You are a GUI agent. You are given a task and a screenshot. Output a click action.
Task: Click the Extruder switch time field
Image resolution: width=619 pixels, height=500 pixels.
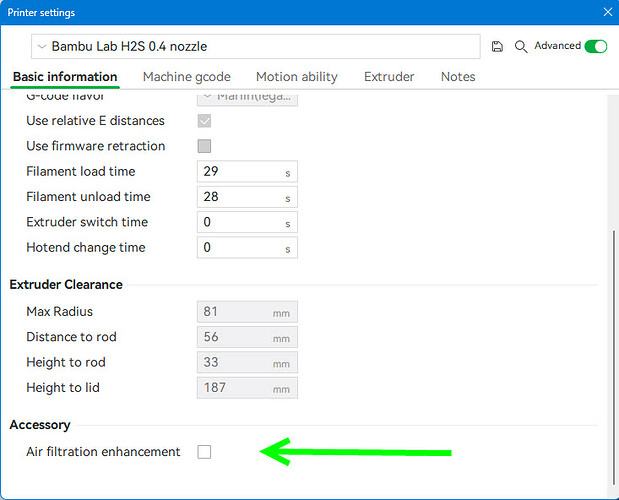tap(248, 222)
